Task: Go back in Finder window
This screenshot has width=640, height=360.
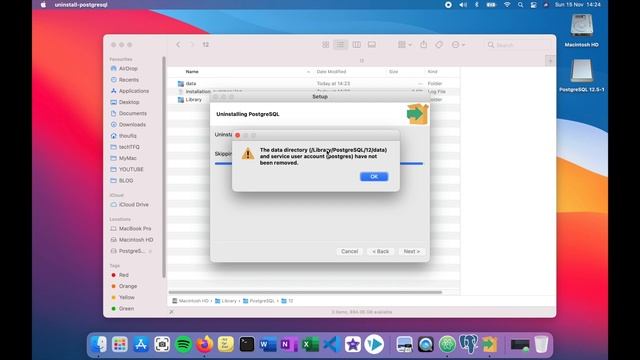Action: (178, 44)
